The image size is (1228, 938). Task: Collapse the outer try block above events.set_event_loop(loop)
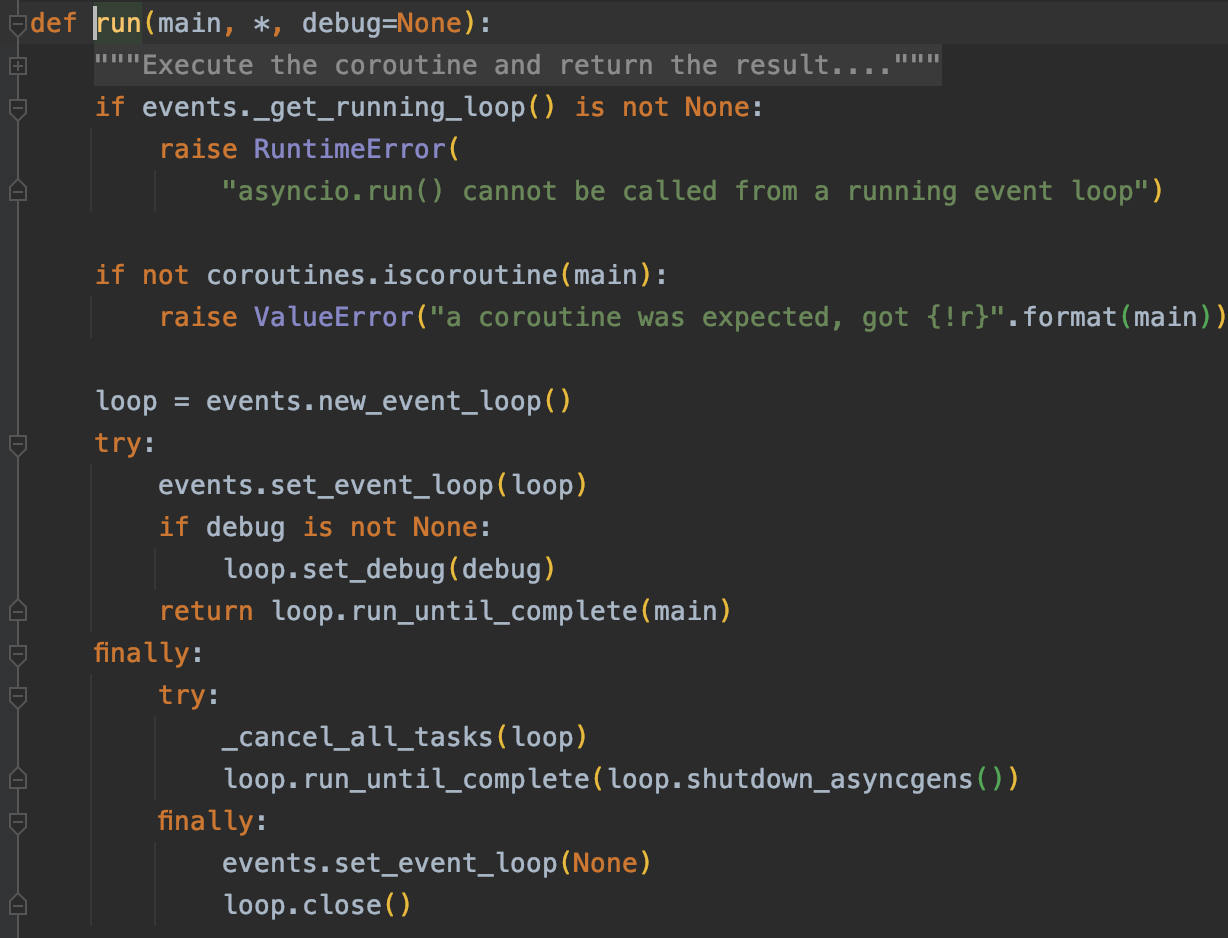point(16,444)
